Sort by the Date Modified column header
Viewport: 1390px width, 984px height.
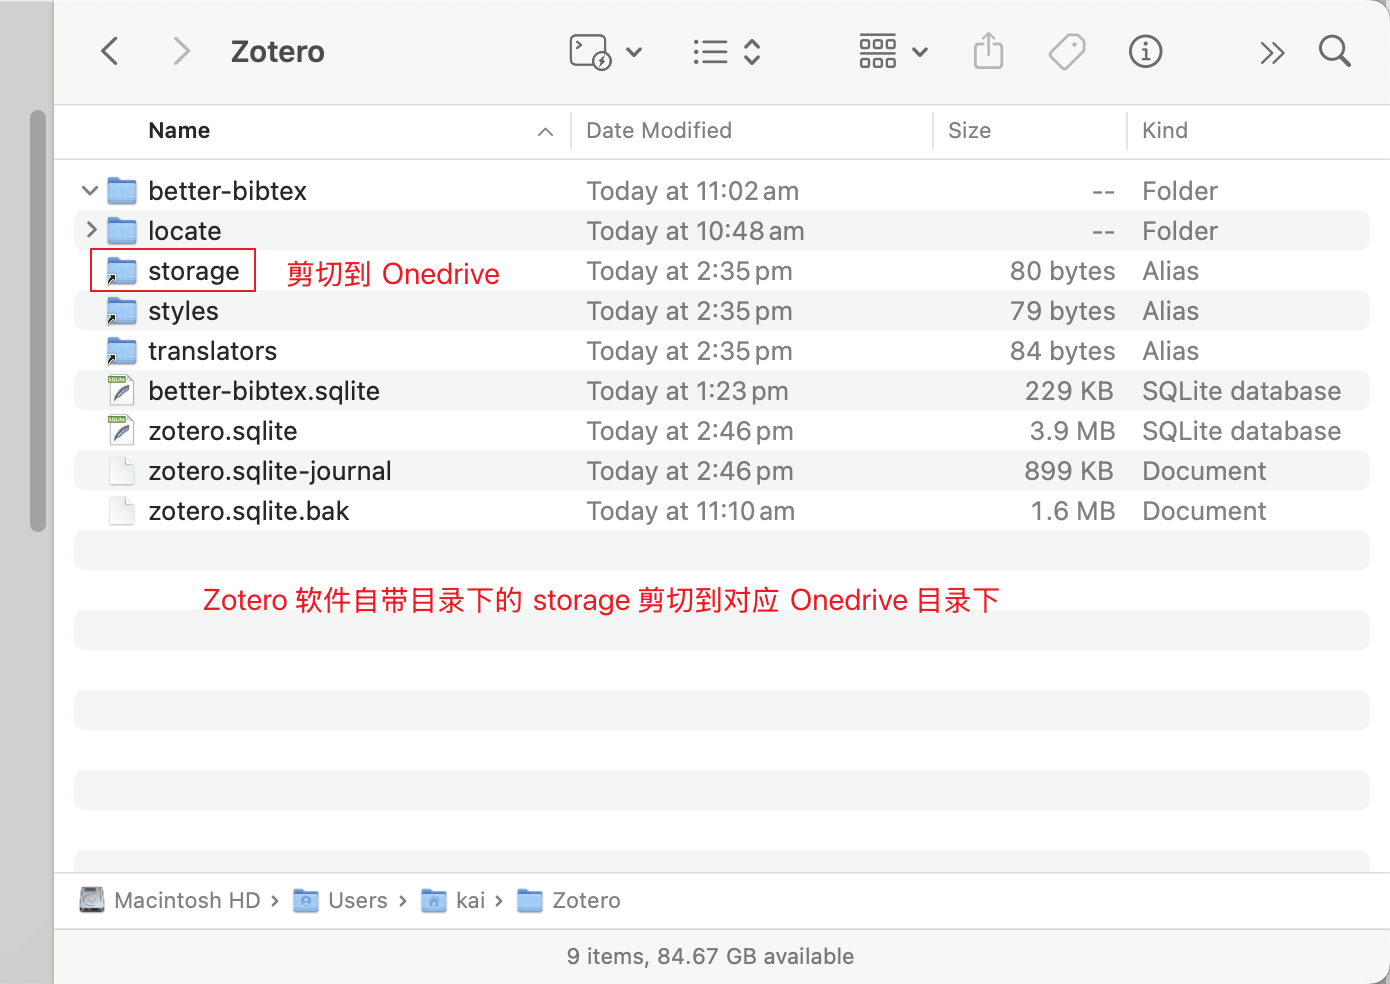click(x=659, y=131)
